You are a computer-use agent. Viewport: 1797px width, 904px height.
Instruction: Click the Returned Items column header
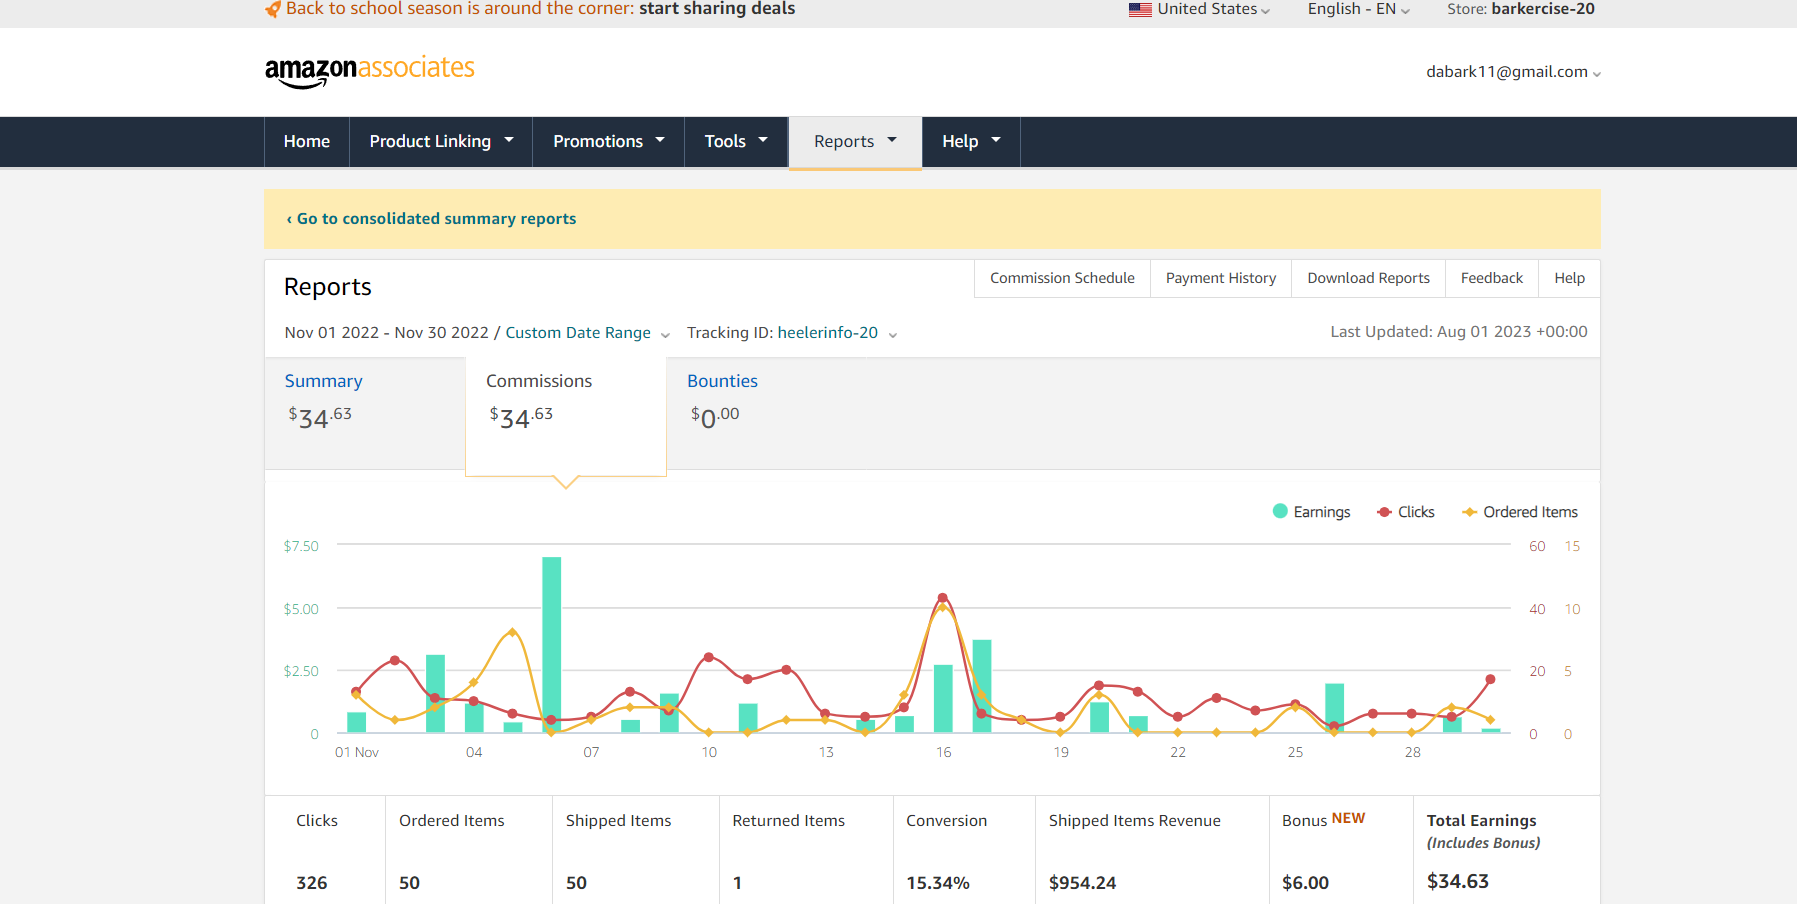point(788,821)
